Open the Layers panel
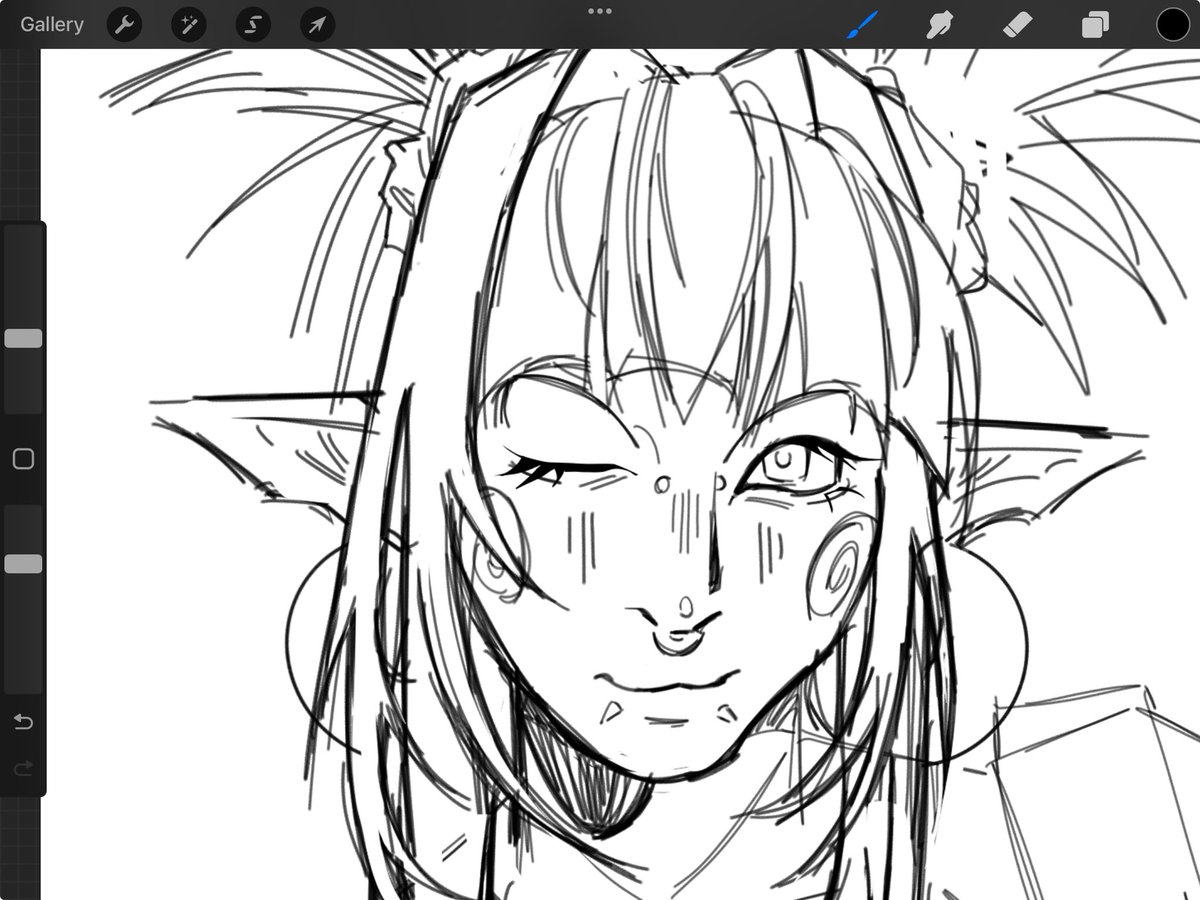The height and width of the screenshot is (900, 1200). pos(1094,24)
